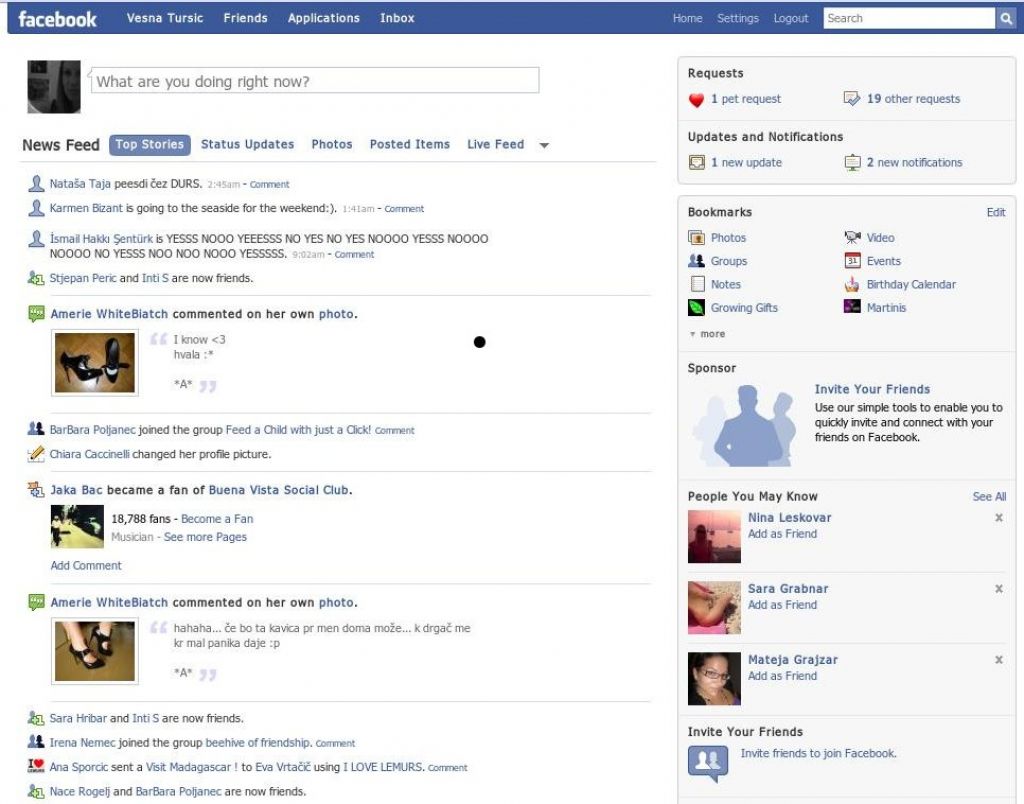
Task: Open the Posted Items tab
Action: [409, 144]
